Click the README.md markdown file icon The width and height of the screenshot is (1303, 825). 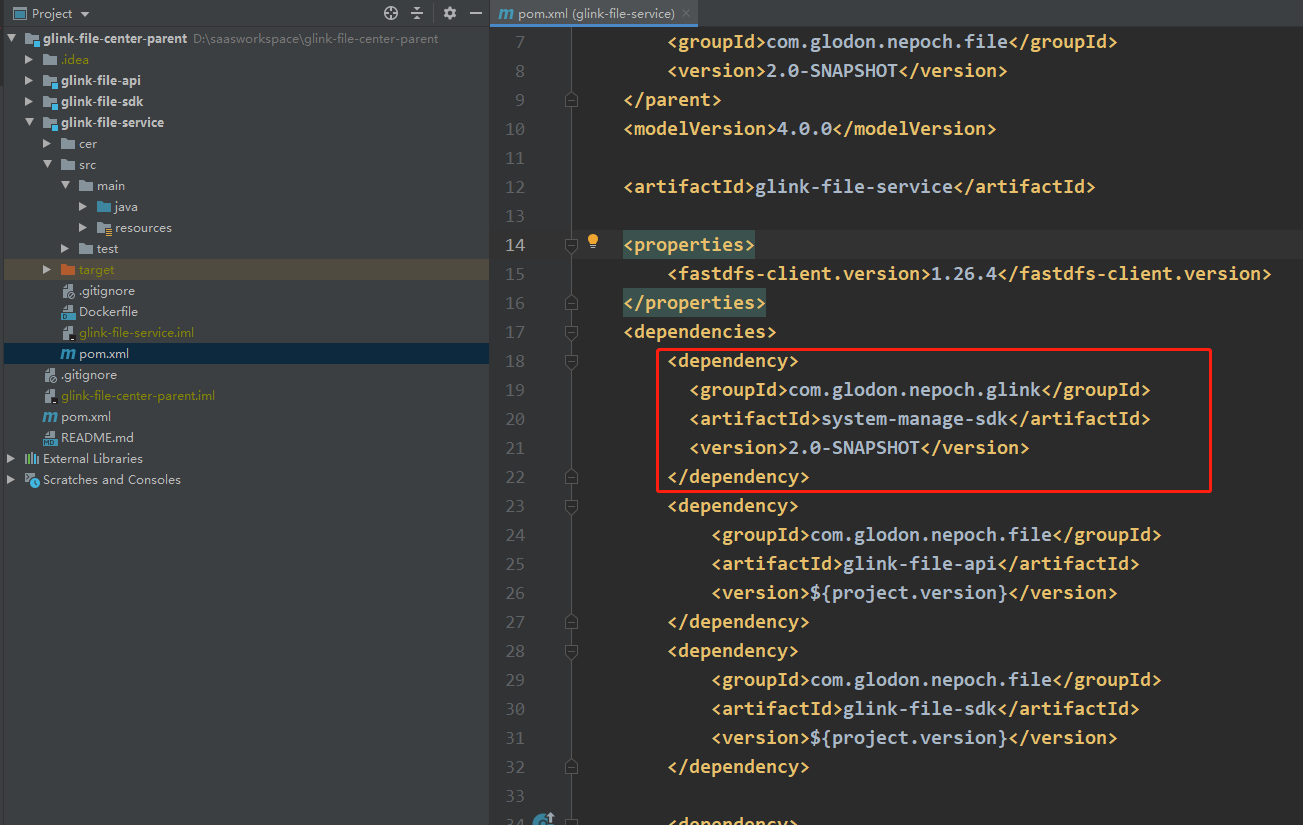pyautogui.click(x=51, y=437)
